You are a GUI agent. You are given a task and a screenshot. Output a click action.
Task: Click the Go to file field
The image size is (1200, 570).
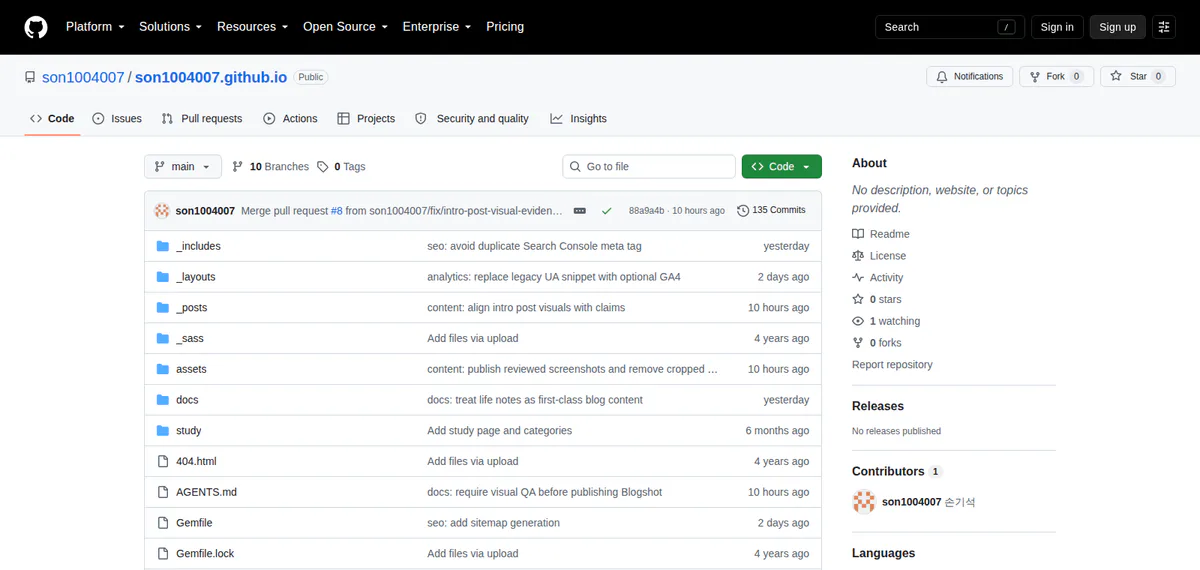(x=649, y=167)
